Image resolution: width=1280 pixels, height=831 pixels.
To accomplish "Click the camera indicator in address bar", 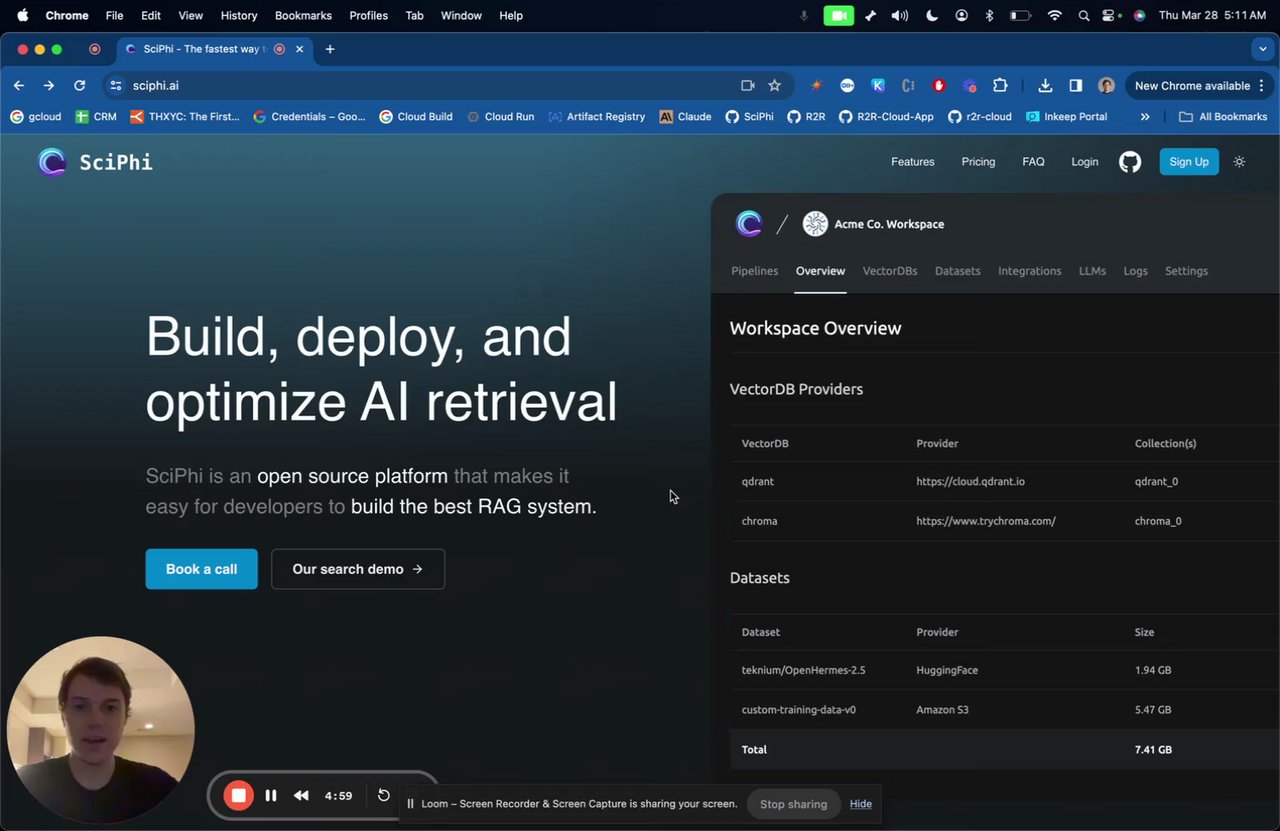I will point(747,86).
